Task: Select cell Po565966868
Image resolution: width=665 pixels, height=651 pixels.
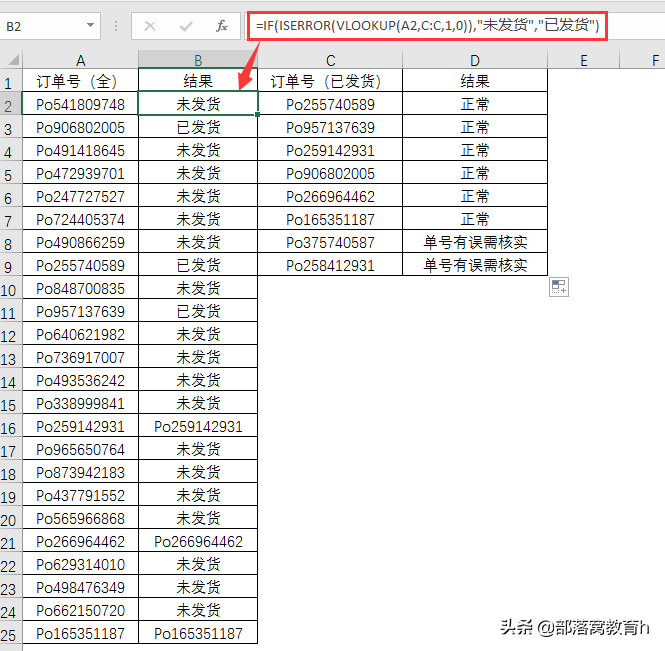Action: [80, 518]
